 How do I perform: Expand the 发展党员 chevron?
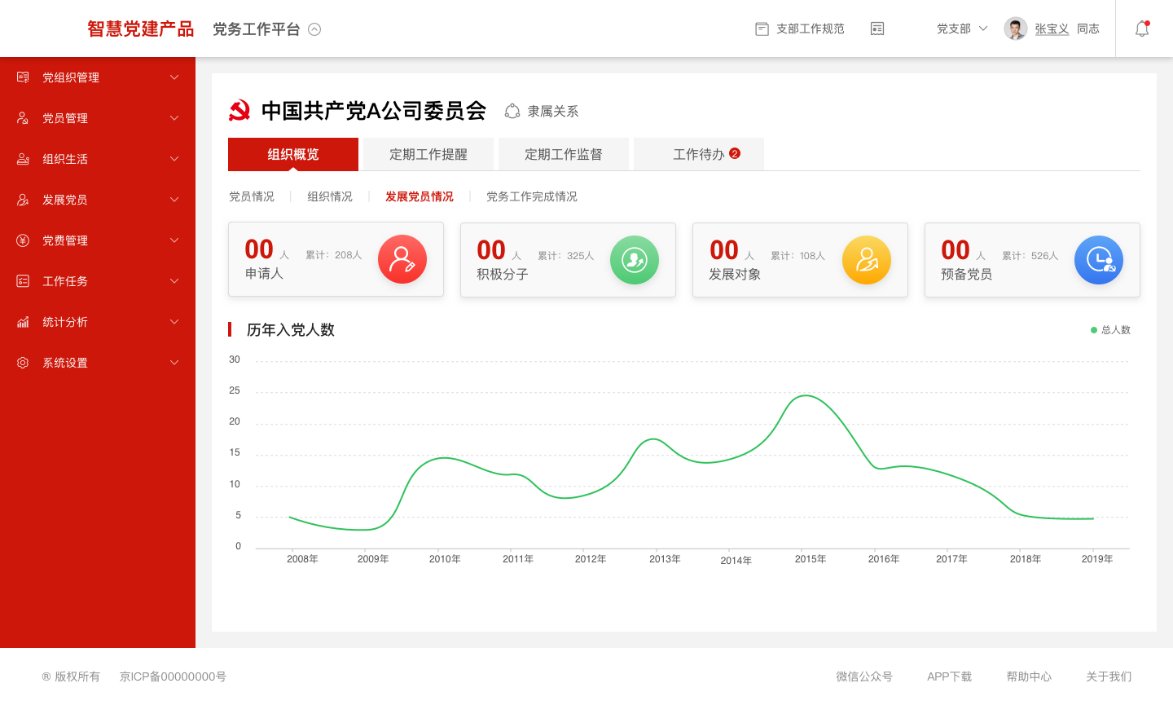(174, 199)
